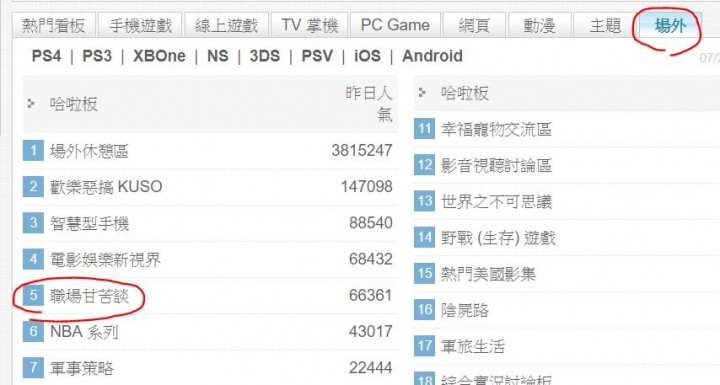Click rank badge 7 beside 軍事策略
The width and height of the screenshot is (720, 385).
coord(33,368)
